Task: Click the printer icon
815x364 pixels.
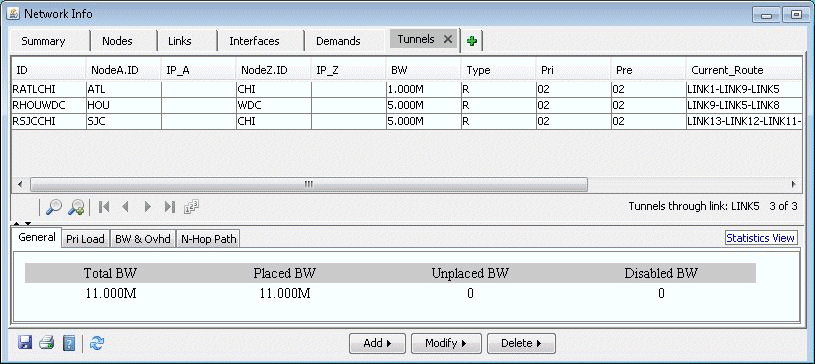Action: pyautogui.click(x=47, y=343)
